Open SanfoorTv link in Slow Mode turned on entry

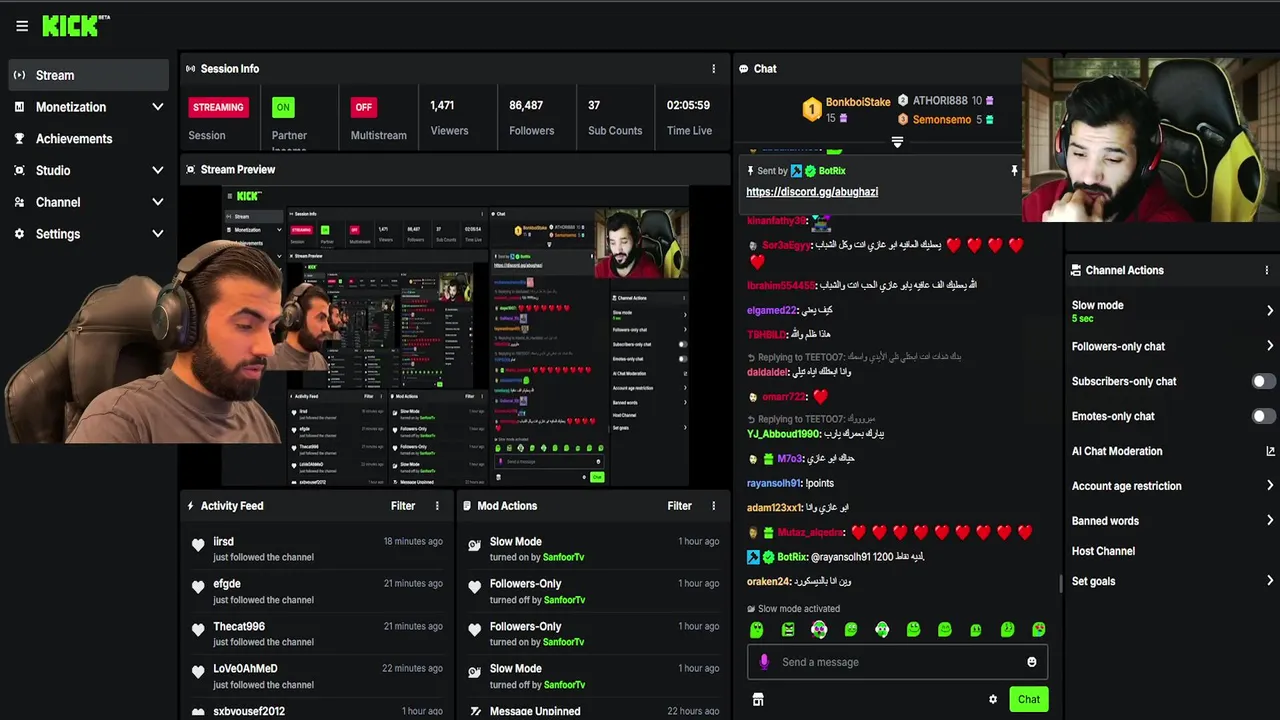(x=564, y=557)
